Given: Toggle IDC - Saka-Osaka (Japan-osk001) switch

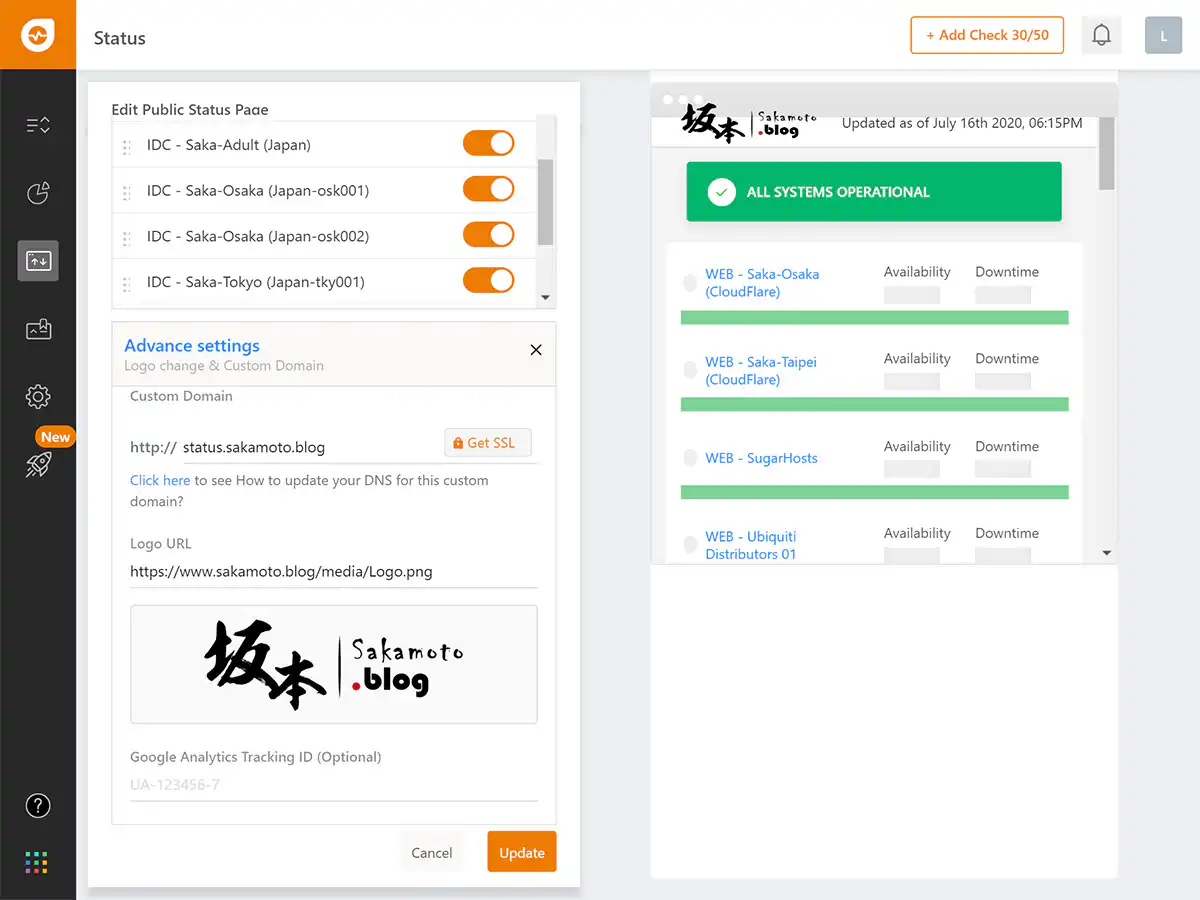Looking at the screenshot, I should point(488,190).
